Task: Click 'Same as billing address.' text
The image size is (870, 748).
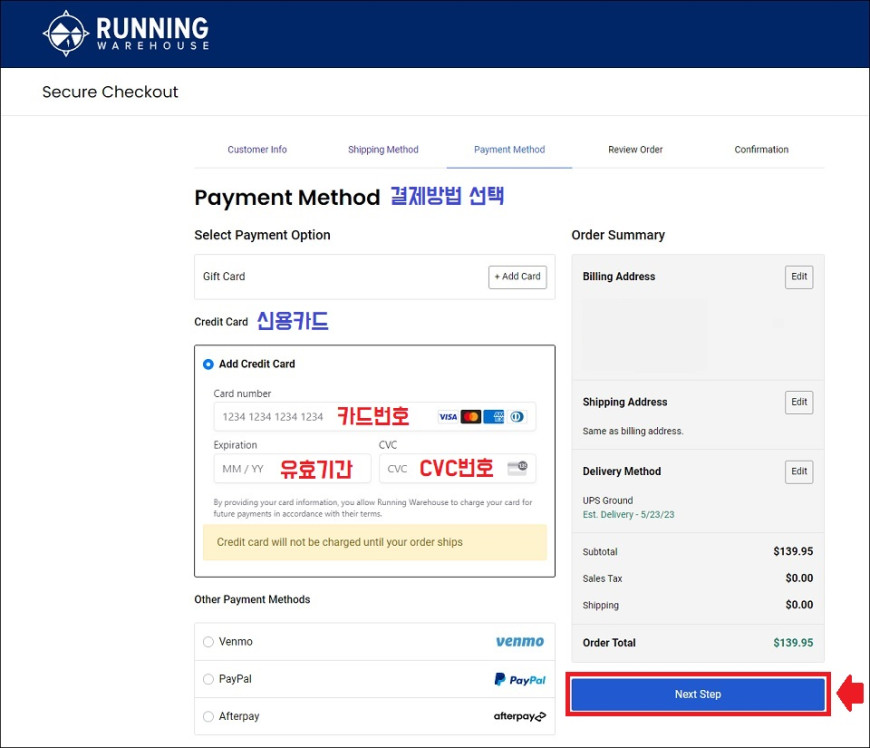Action: coord(633,431)
